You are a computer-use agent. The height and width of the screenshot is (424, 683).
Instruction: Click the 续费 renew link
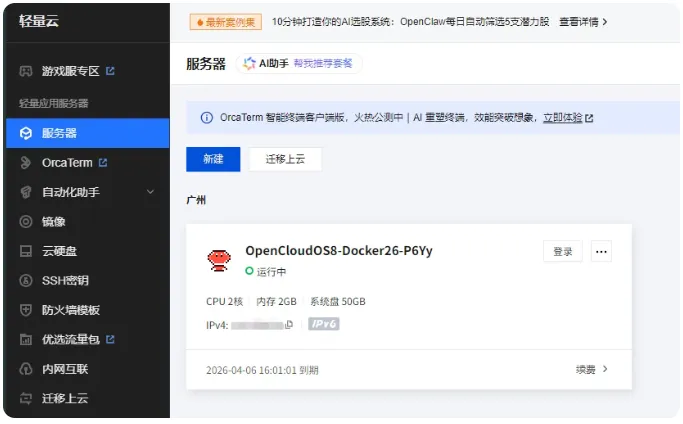(x=585, y=370)
